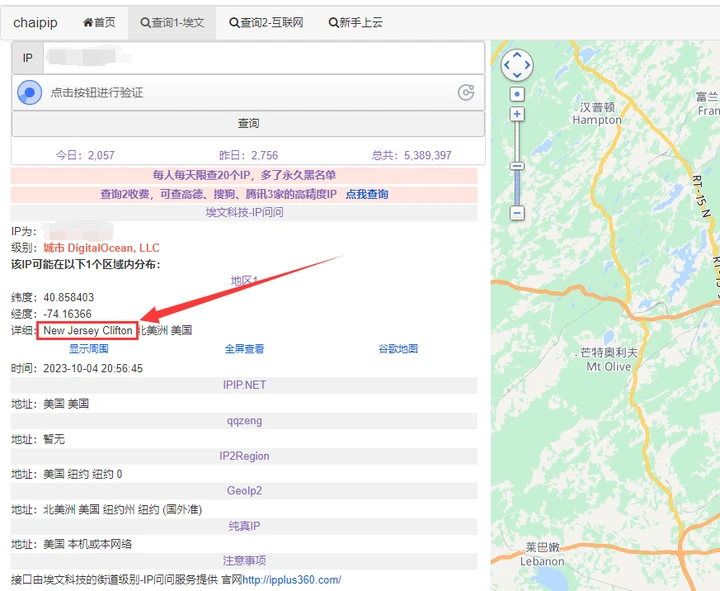Open the 点我查询 paid query link
The image size is (720, 591).
(x=367, y=194)
